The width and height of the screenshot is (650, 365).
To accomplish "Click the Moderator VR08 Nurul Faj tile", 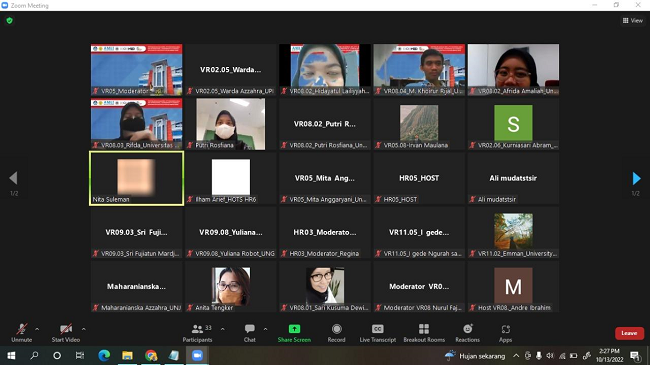I will point(419,287).
